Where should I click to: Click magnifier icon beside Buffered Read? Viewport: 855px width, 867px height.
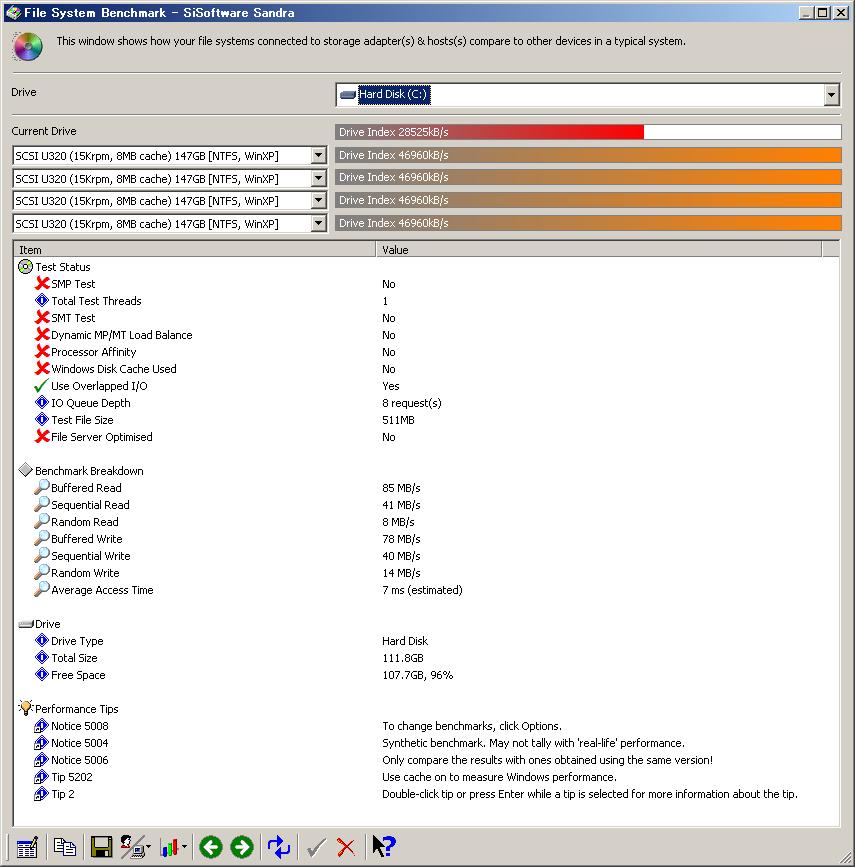pyautogui.click(x=41, y=487)
